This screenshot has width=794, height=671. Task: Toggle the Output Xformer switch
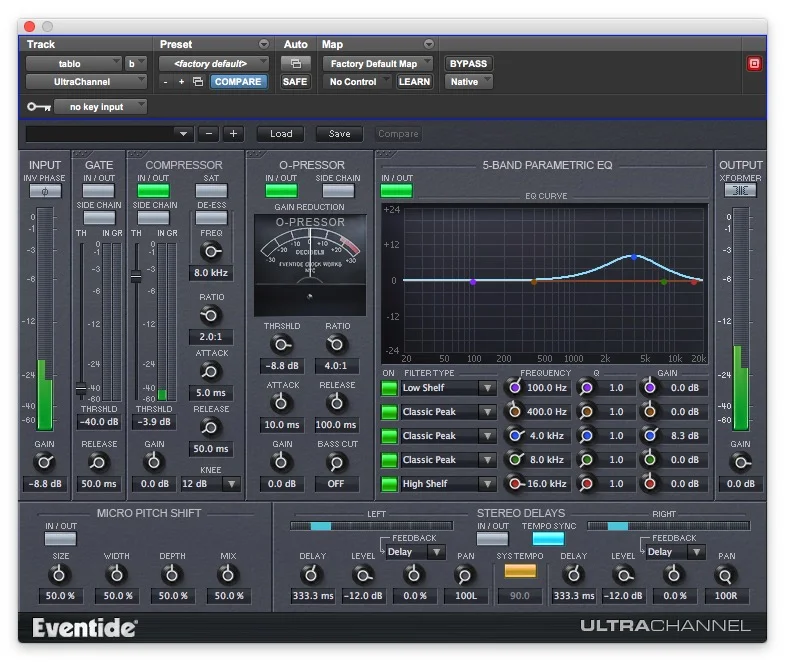coord(740,190)
